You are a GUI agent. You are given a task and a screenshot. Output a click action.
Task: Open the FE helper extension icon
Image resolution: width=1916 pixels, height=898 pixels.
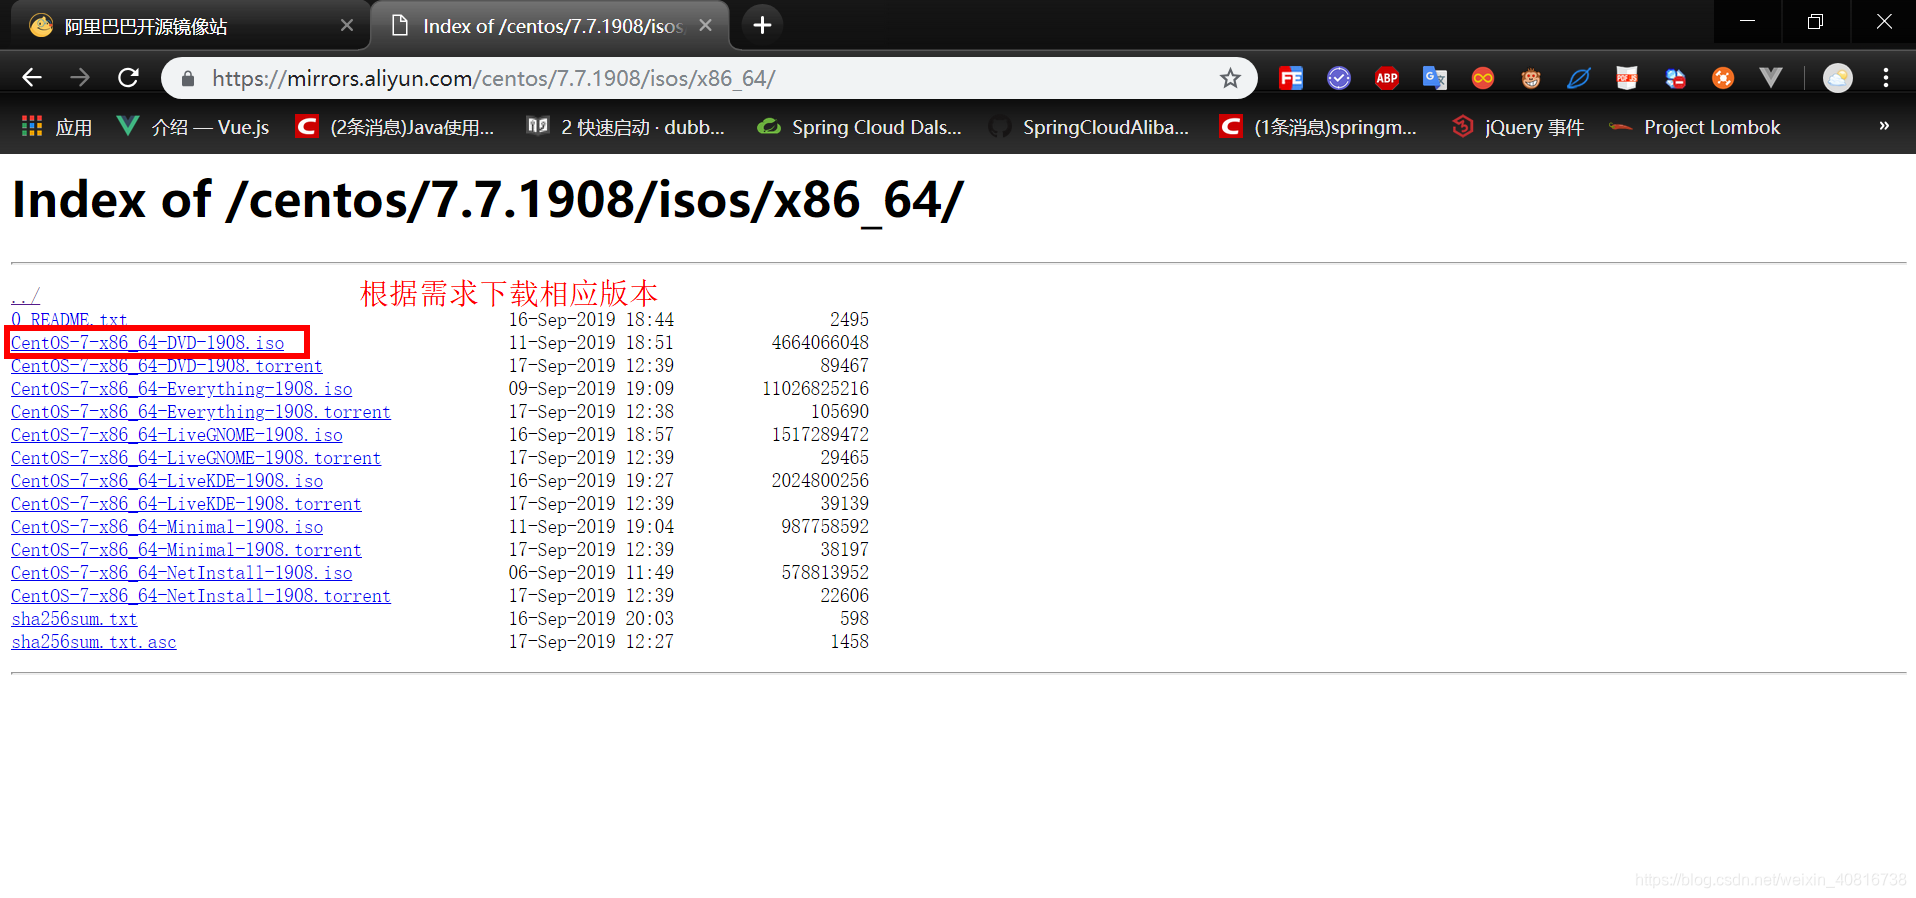click(x=1291, y=78)
